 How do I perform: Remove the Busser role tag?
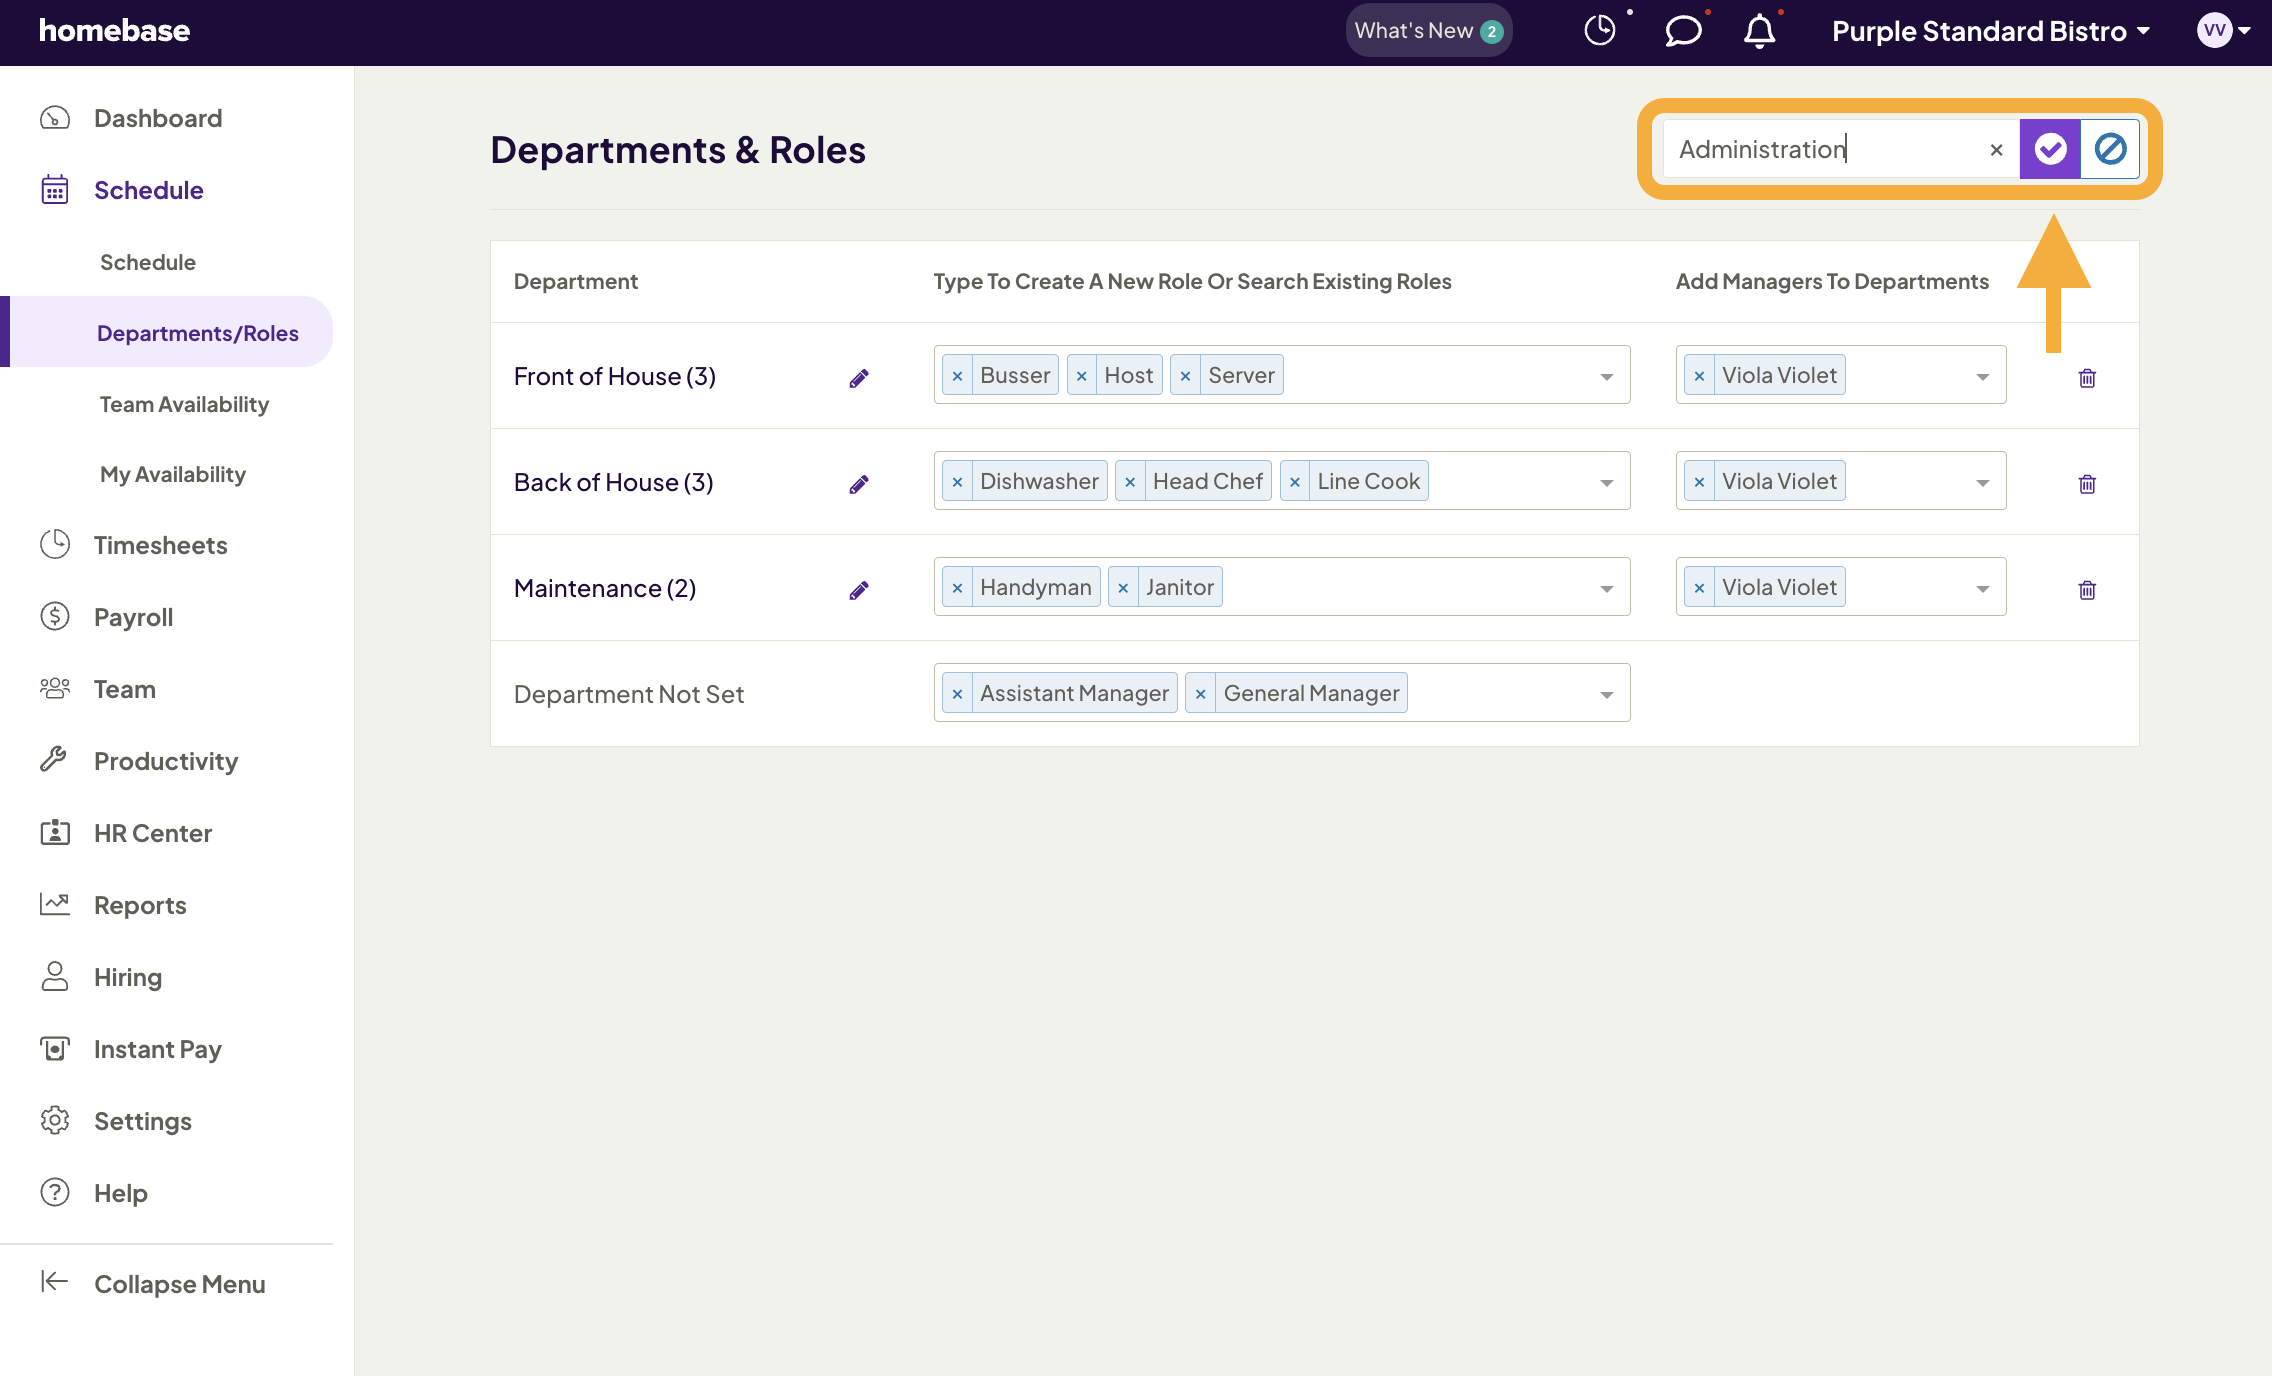click(x=958, y=375)
